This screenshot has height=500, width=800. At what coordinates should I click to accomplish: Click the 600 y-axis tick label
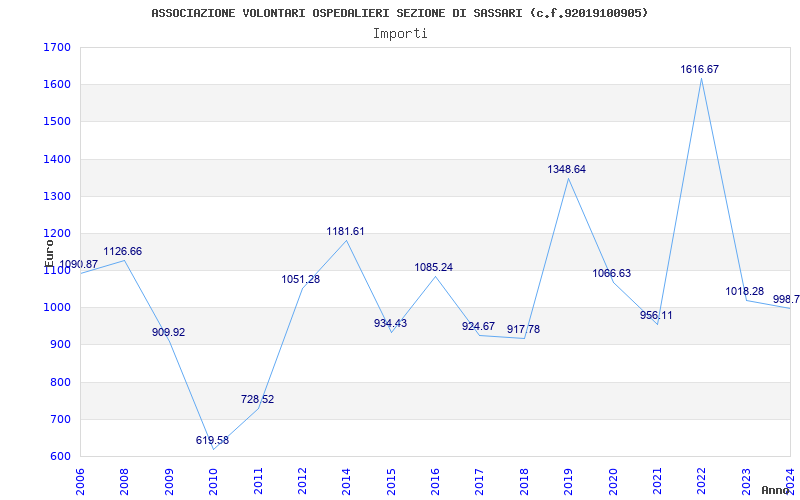[x=63, y=457]
